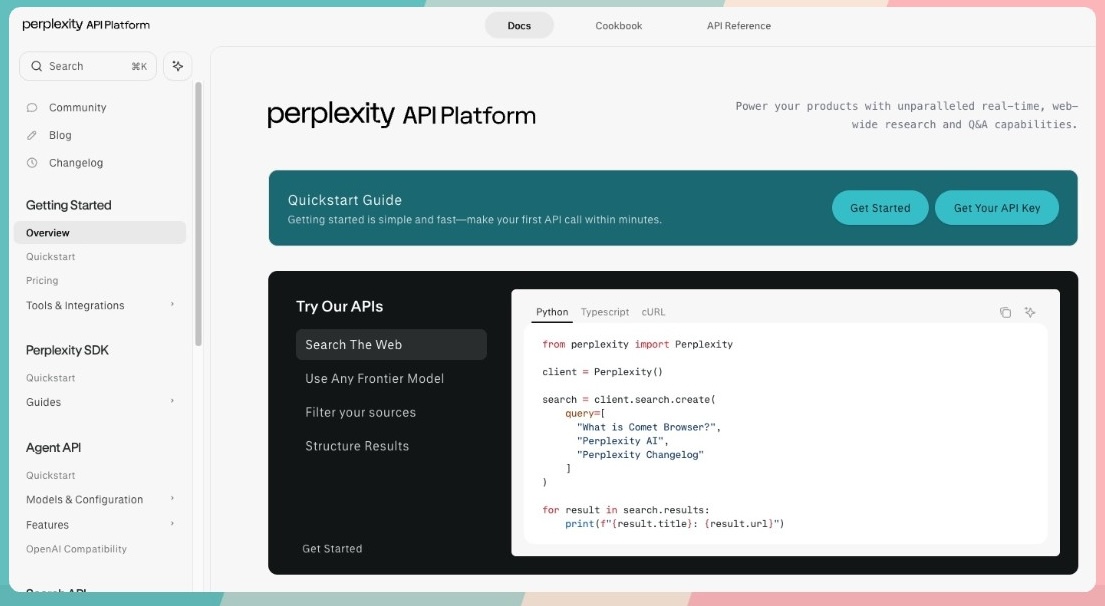
Task: Expand the Guides section
Action: tap(170, 402)
